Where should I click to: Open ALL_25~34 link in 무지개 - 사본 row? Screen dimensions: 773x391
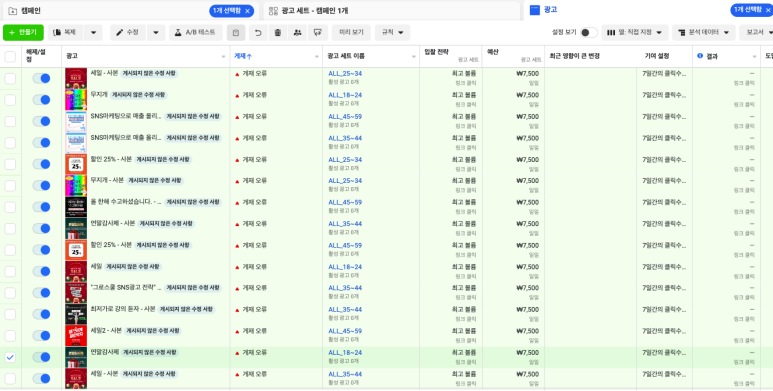tap(345, 181)
